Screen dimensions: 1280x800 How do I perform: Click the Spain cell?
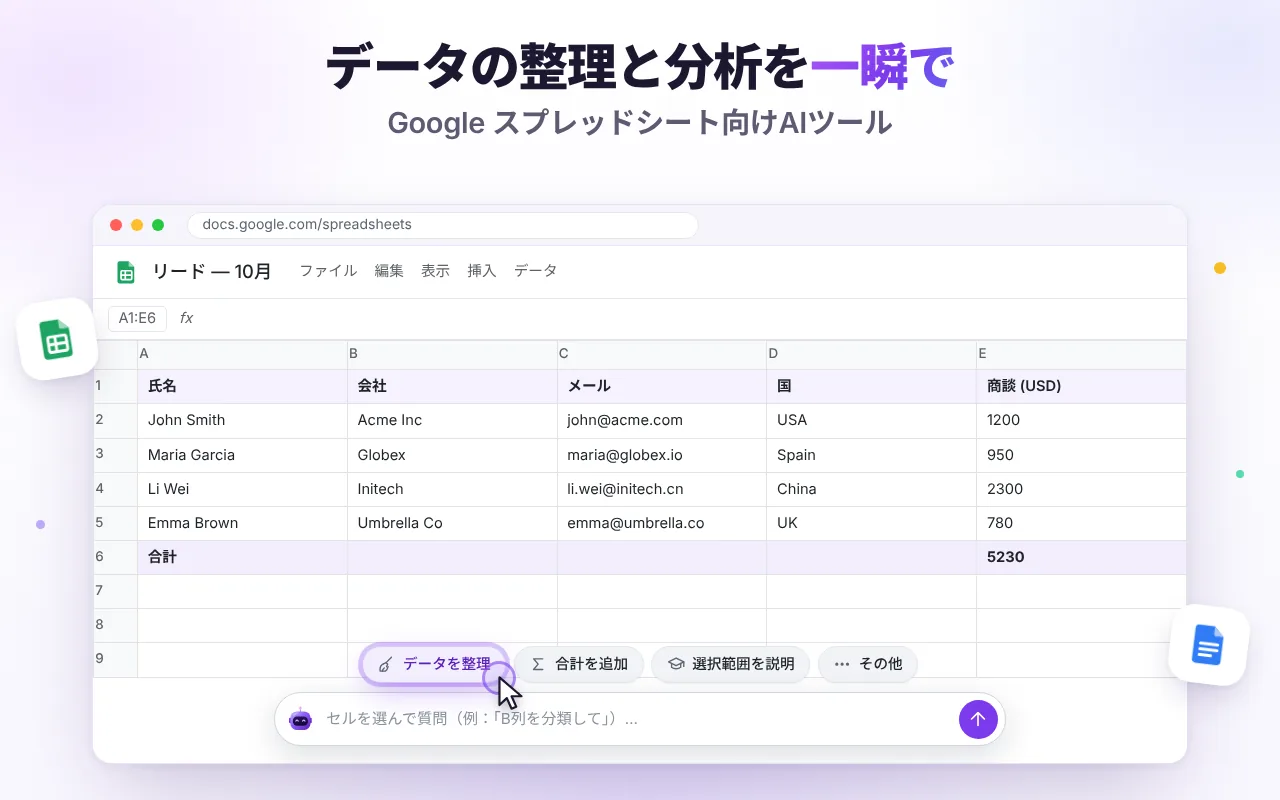pyautogui.click(x=871, y=455)
